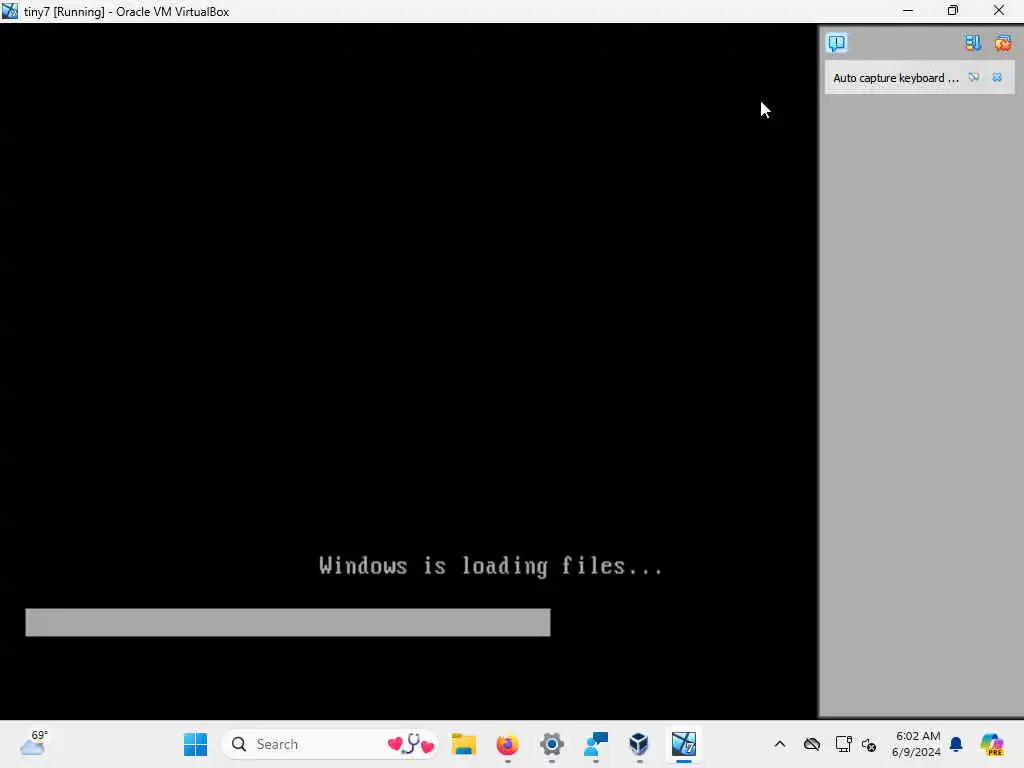The height and width of the screenshot is (768, 1024).
Task: Click the don't-show-again icon on the keyboard notification
Action: pyautogui.click(x=974, y=78)
